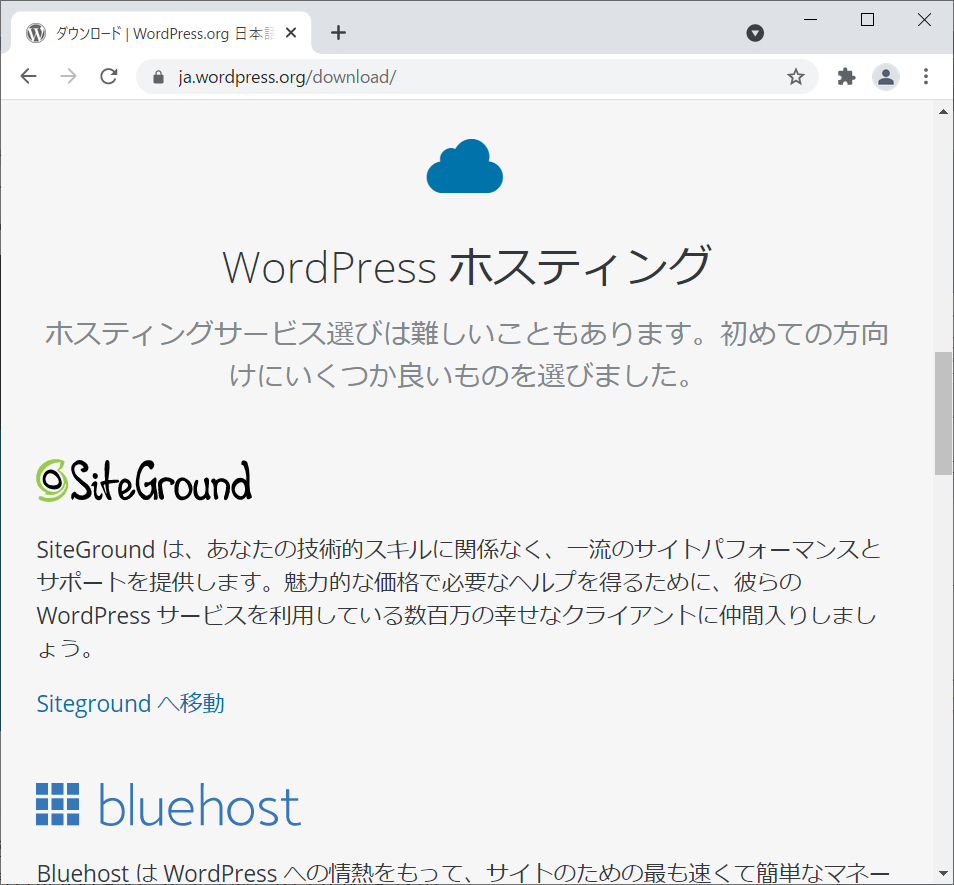Open a new tab with plus button
The image size is (954, 885).
point(338,32)
